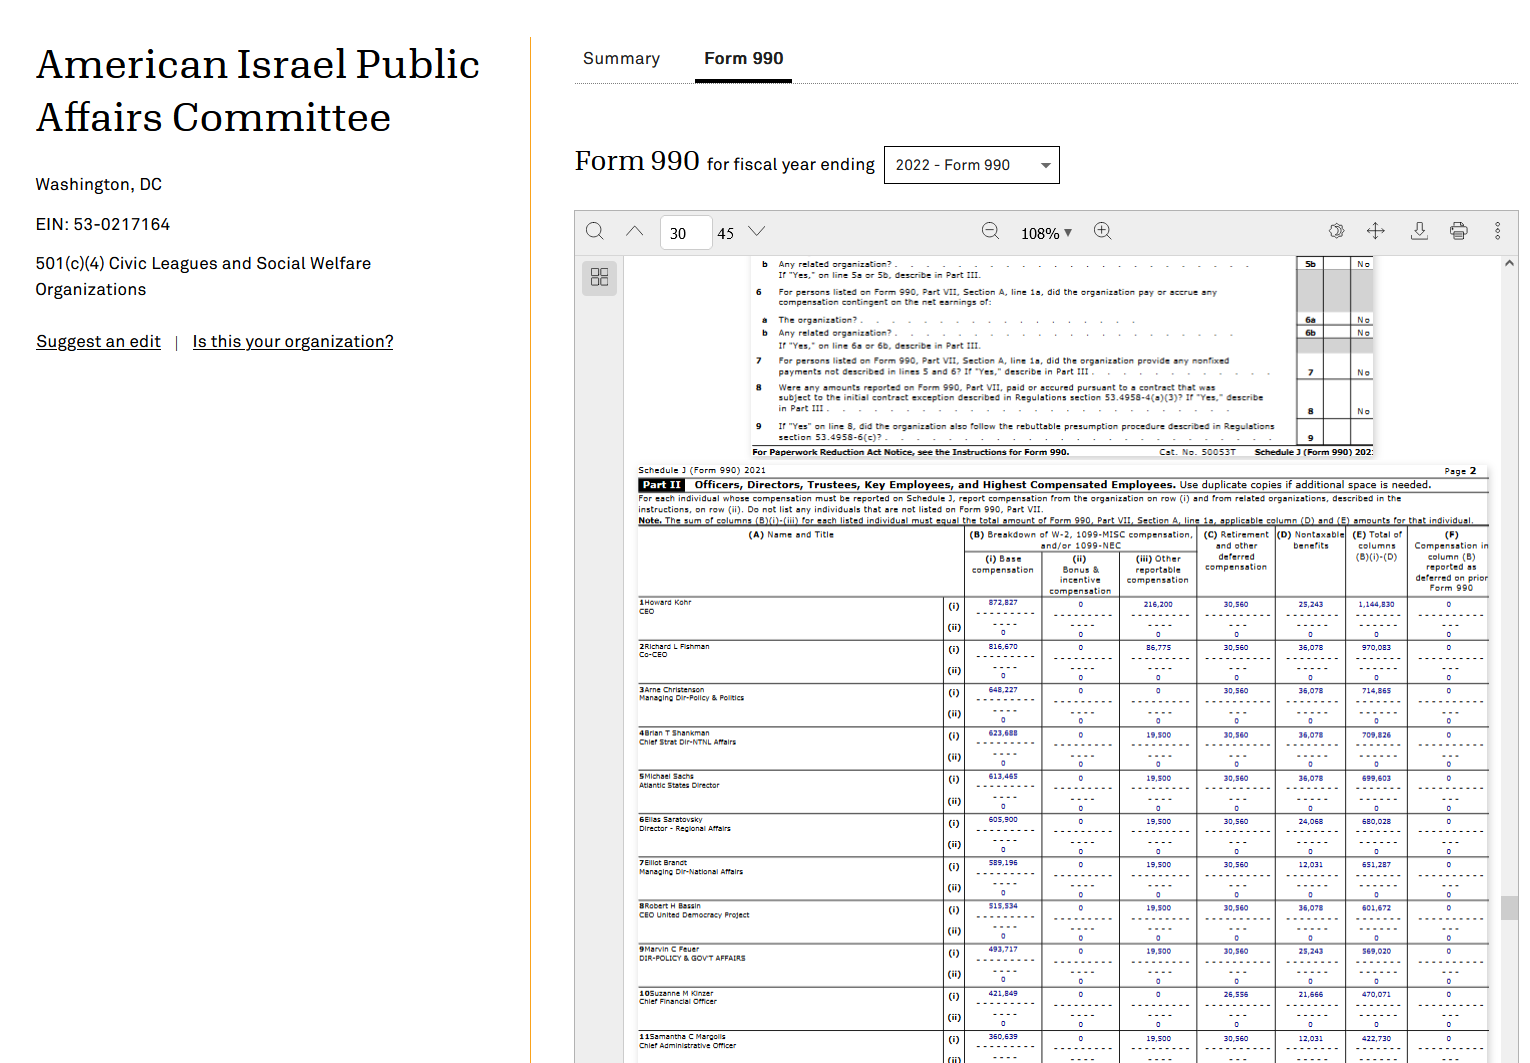1530x1063 pixels.
Task: Click base compensation value 816,670
Action: (1003, 647)
